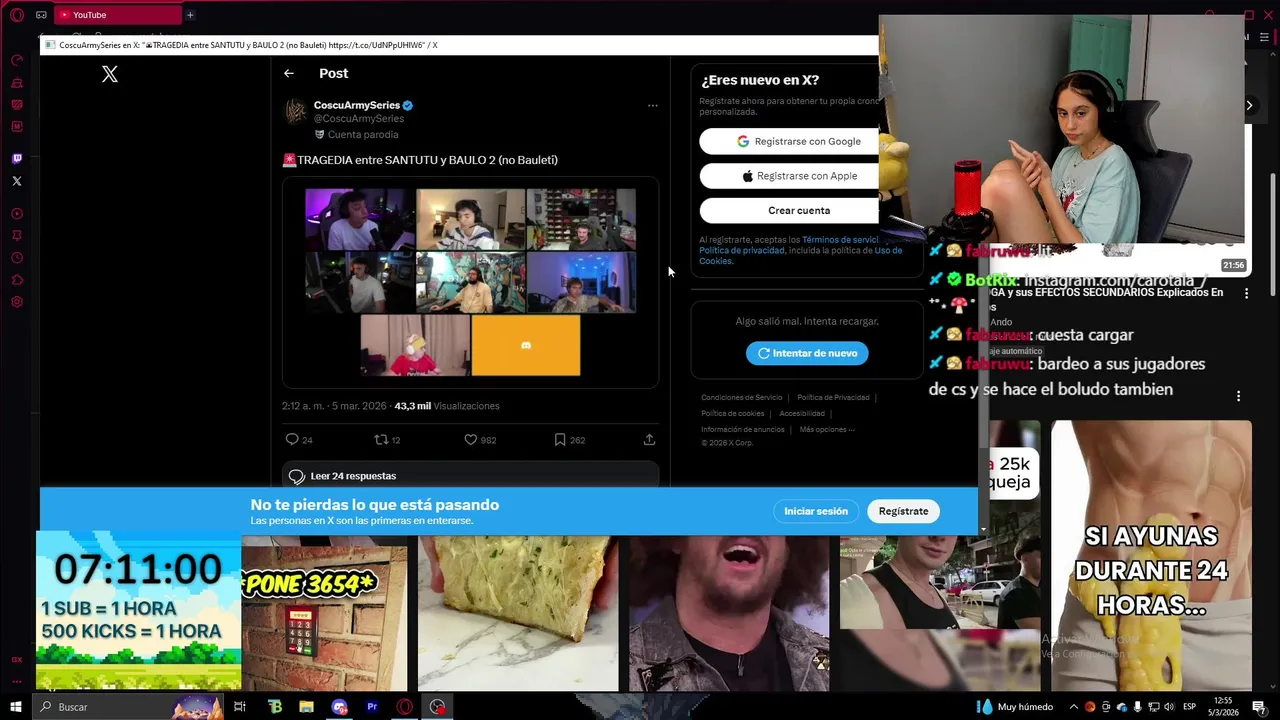This screenshot has width=1280, height=720.
Task: Click the ESP language indicator
Action: (x=1190, y=707)
